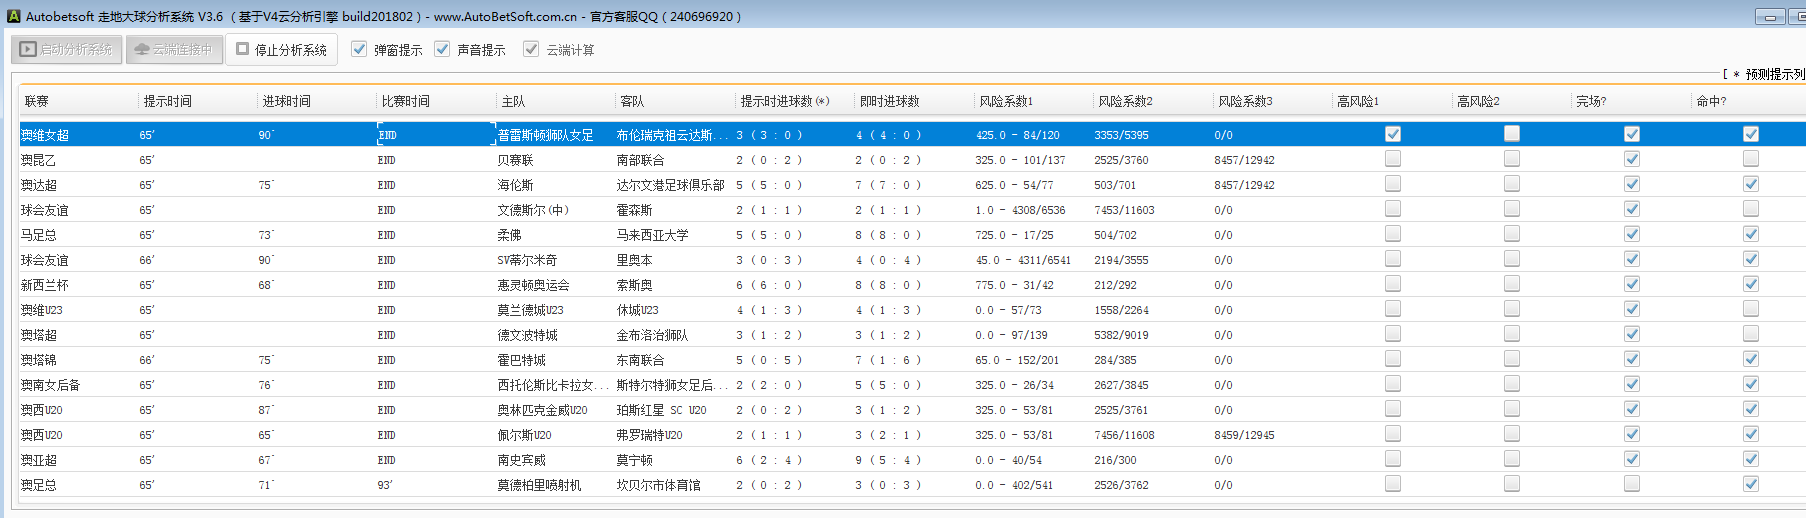This screenshot has width=1806, height=518.
Task: Minimize the Autobetsoft window
Action: point(1771,17)
